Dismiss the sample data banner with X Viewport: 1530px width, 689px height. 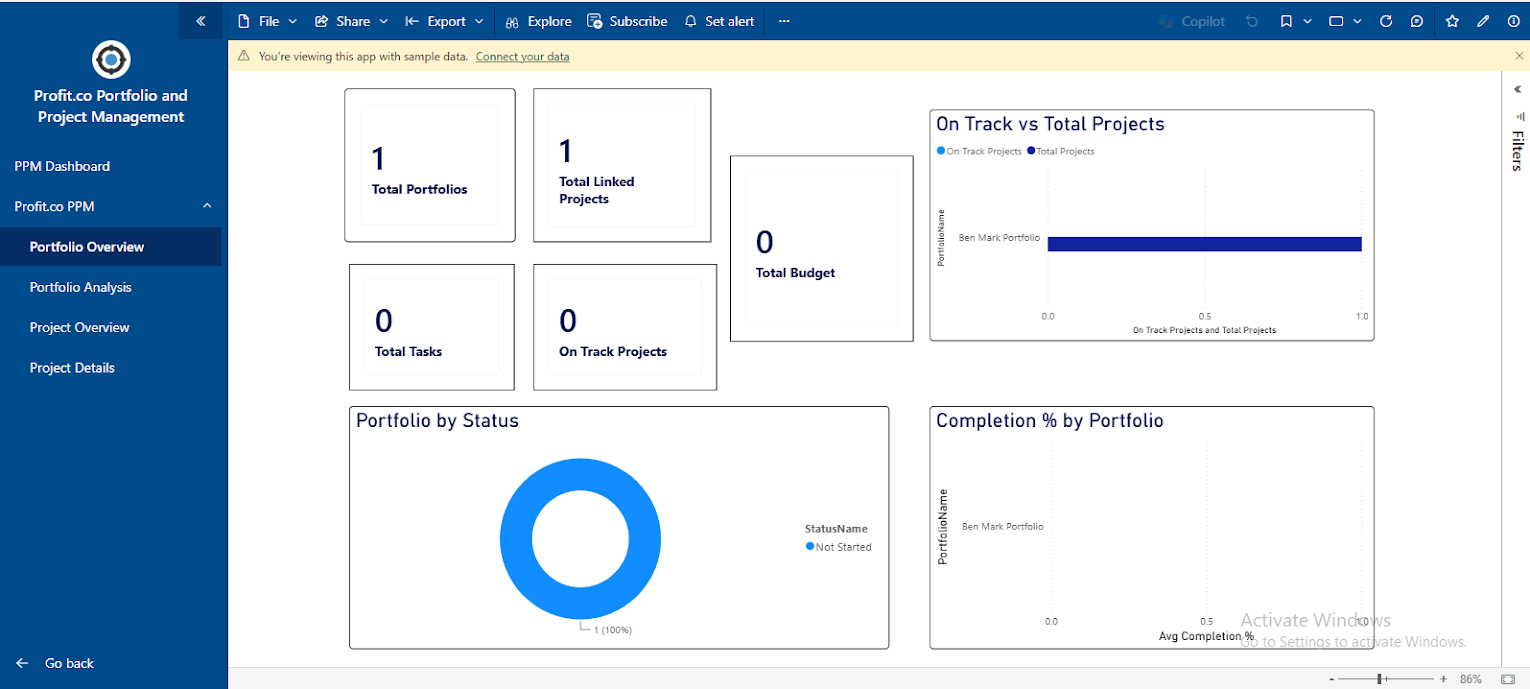(x=1520, y=56)
